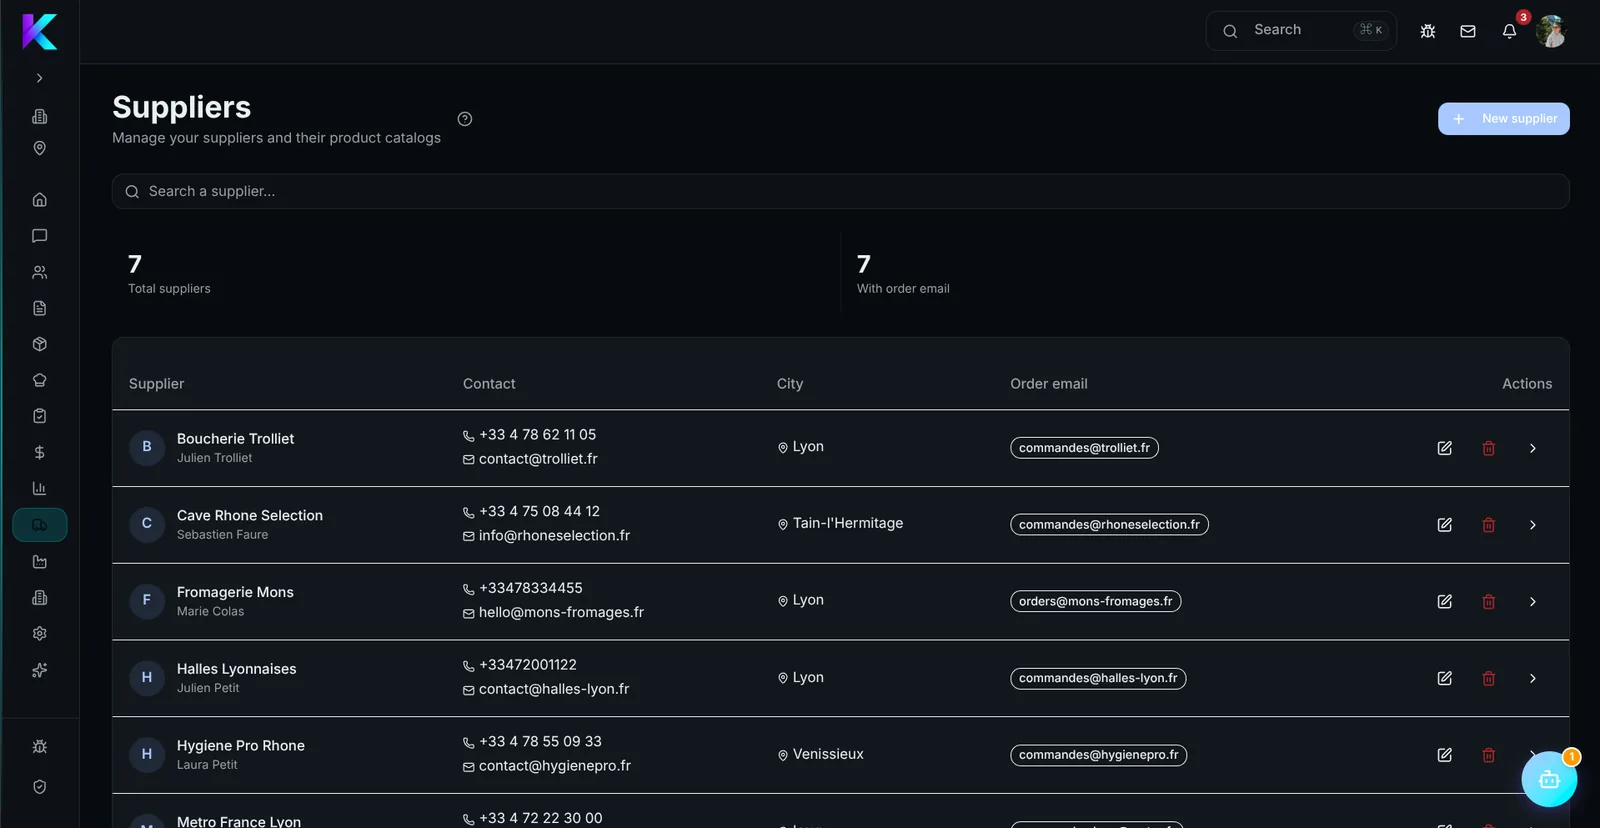The image size is (1600, 828).
Task: Click the commandes@hygienepro.fr order email badge
Action: coord(1099,755)
